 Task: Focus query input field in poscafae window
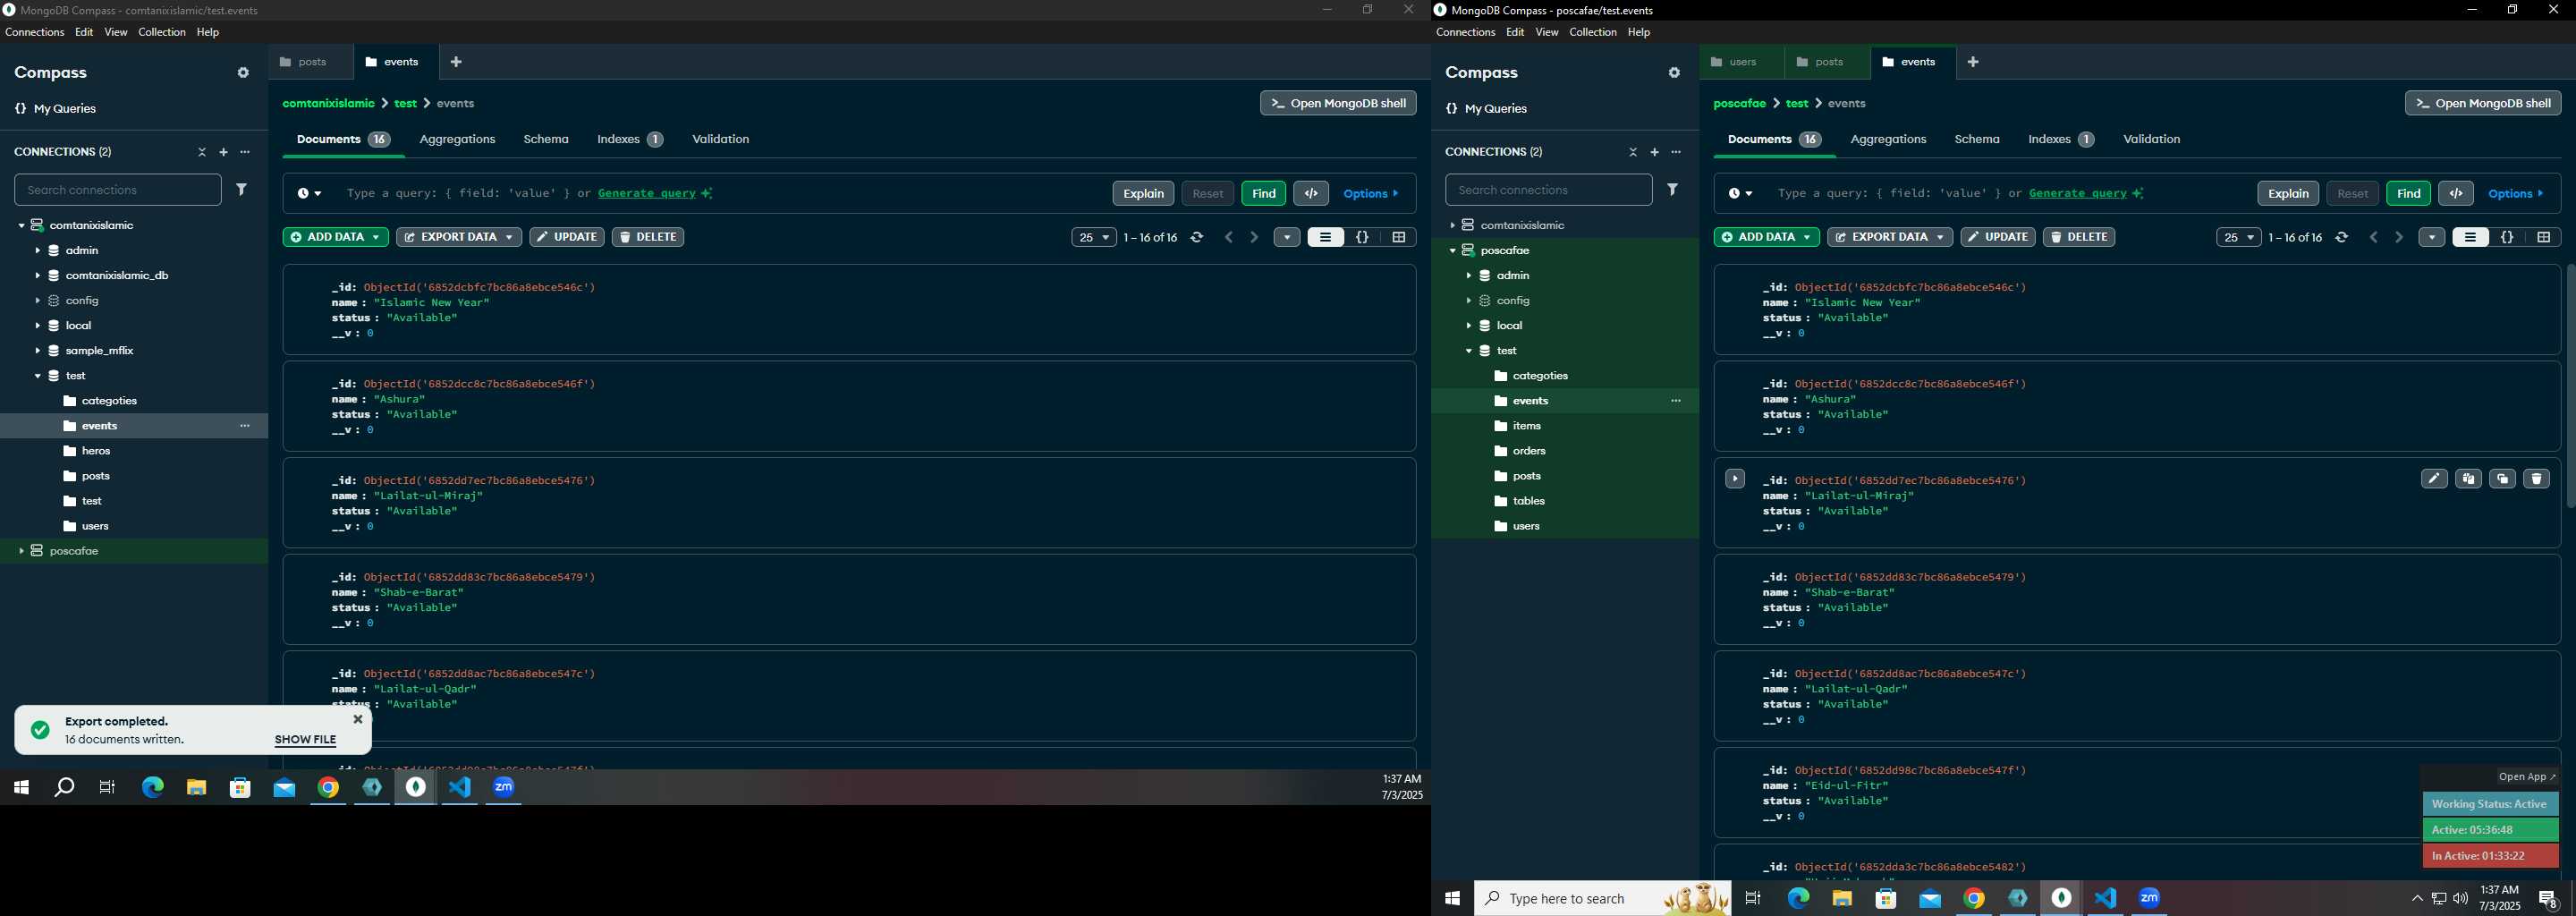tap(2010, 193)
